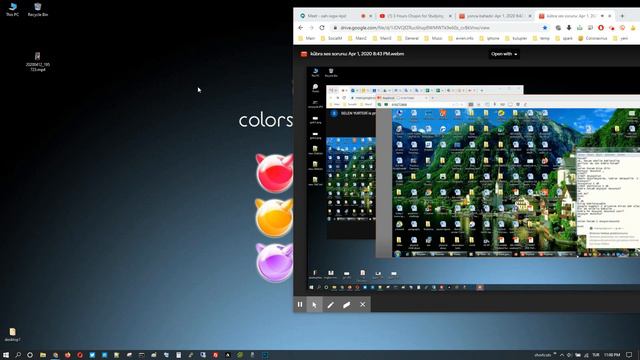Open the temp bookmarks folder
The height and width of the screenshot is (360, 640).
[x=542, y=38]
